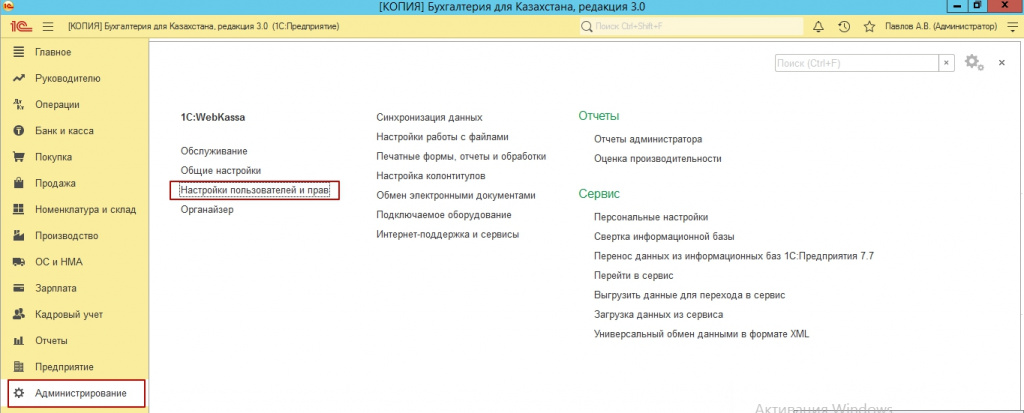Open Настройки пользователей и прав
1024x413 pixels.
[x=255, y=190]
